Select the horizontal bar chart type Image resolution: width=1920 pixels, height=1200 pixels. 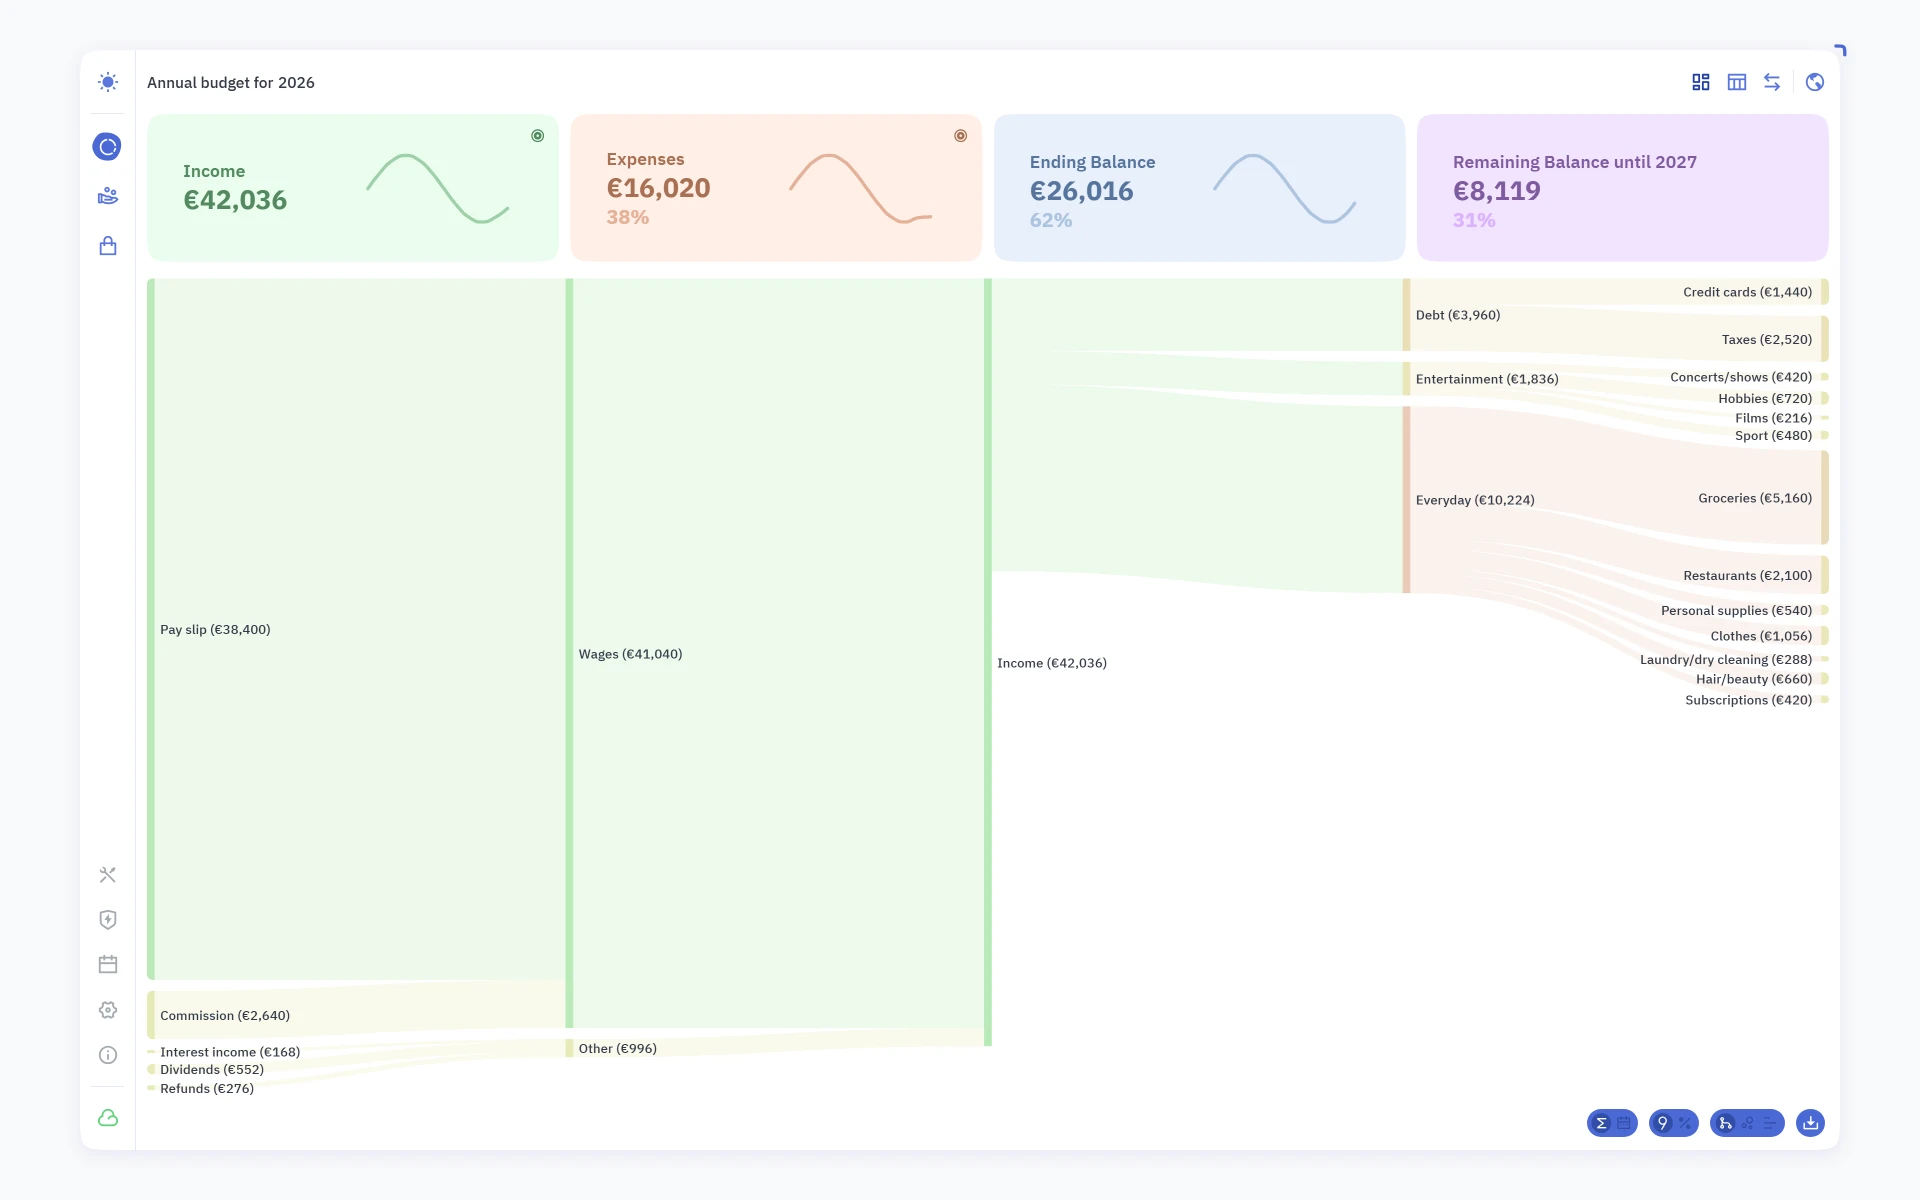coord(1770,1123)
